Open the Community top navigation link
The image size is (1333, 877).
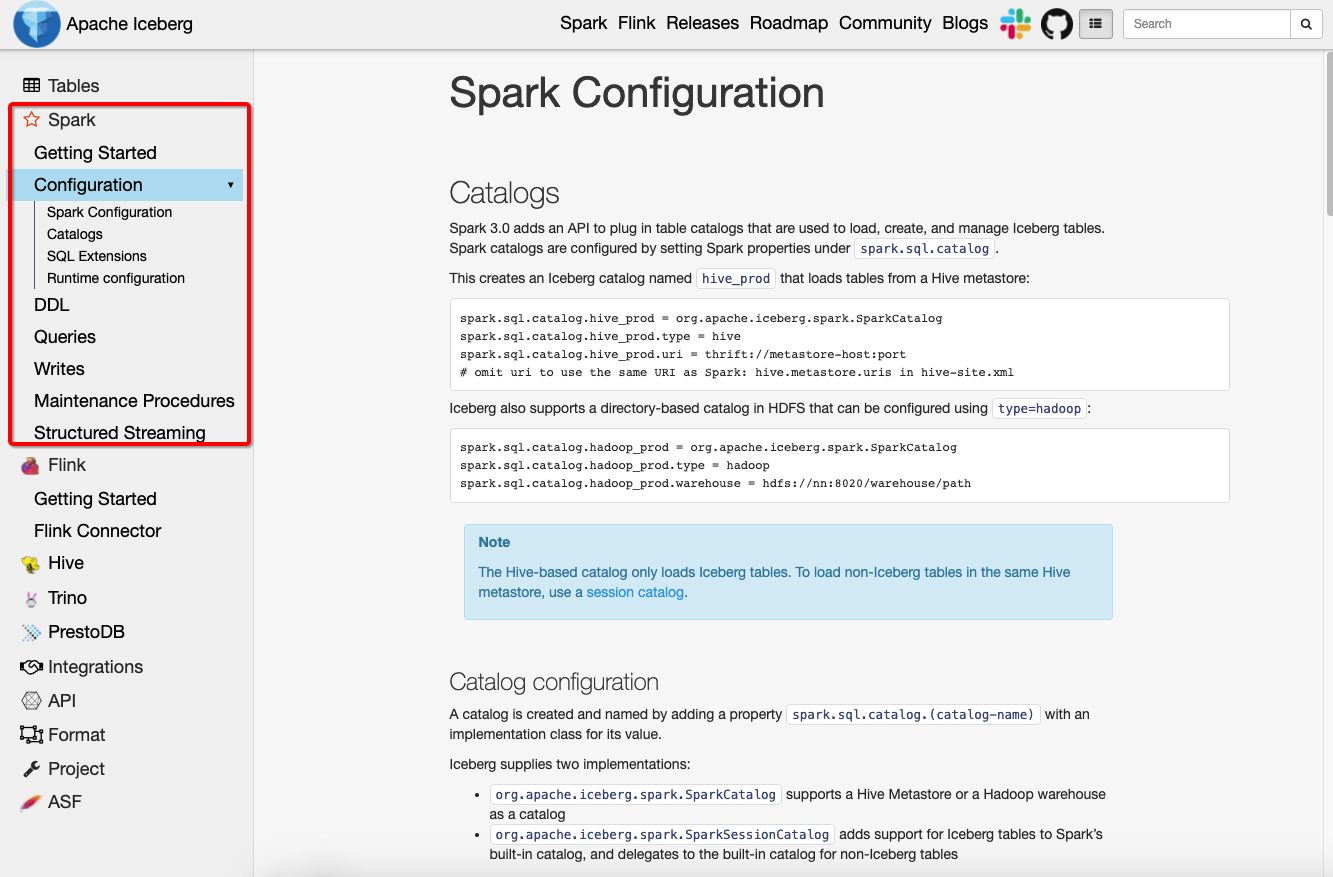(x=885, y=23)
